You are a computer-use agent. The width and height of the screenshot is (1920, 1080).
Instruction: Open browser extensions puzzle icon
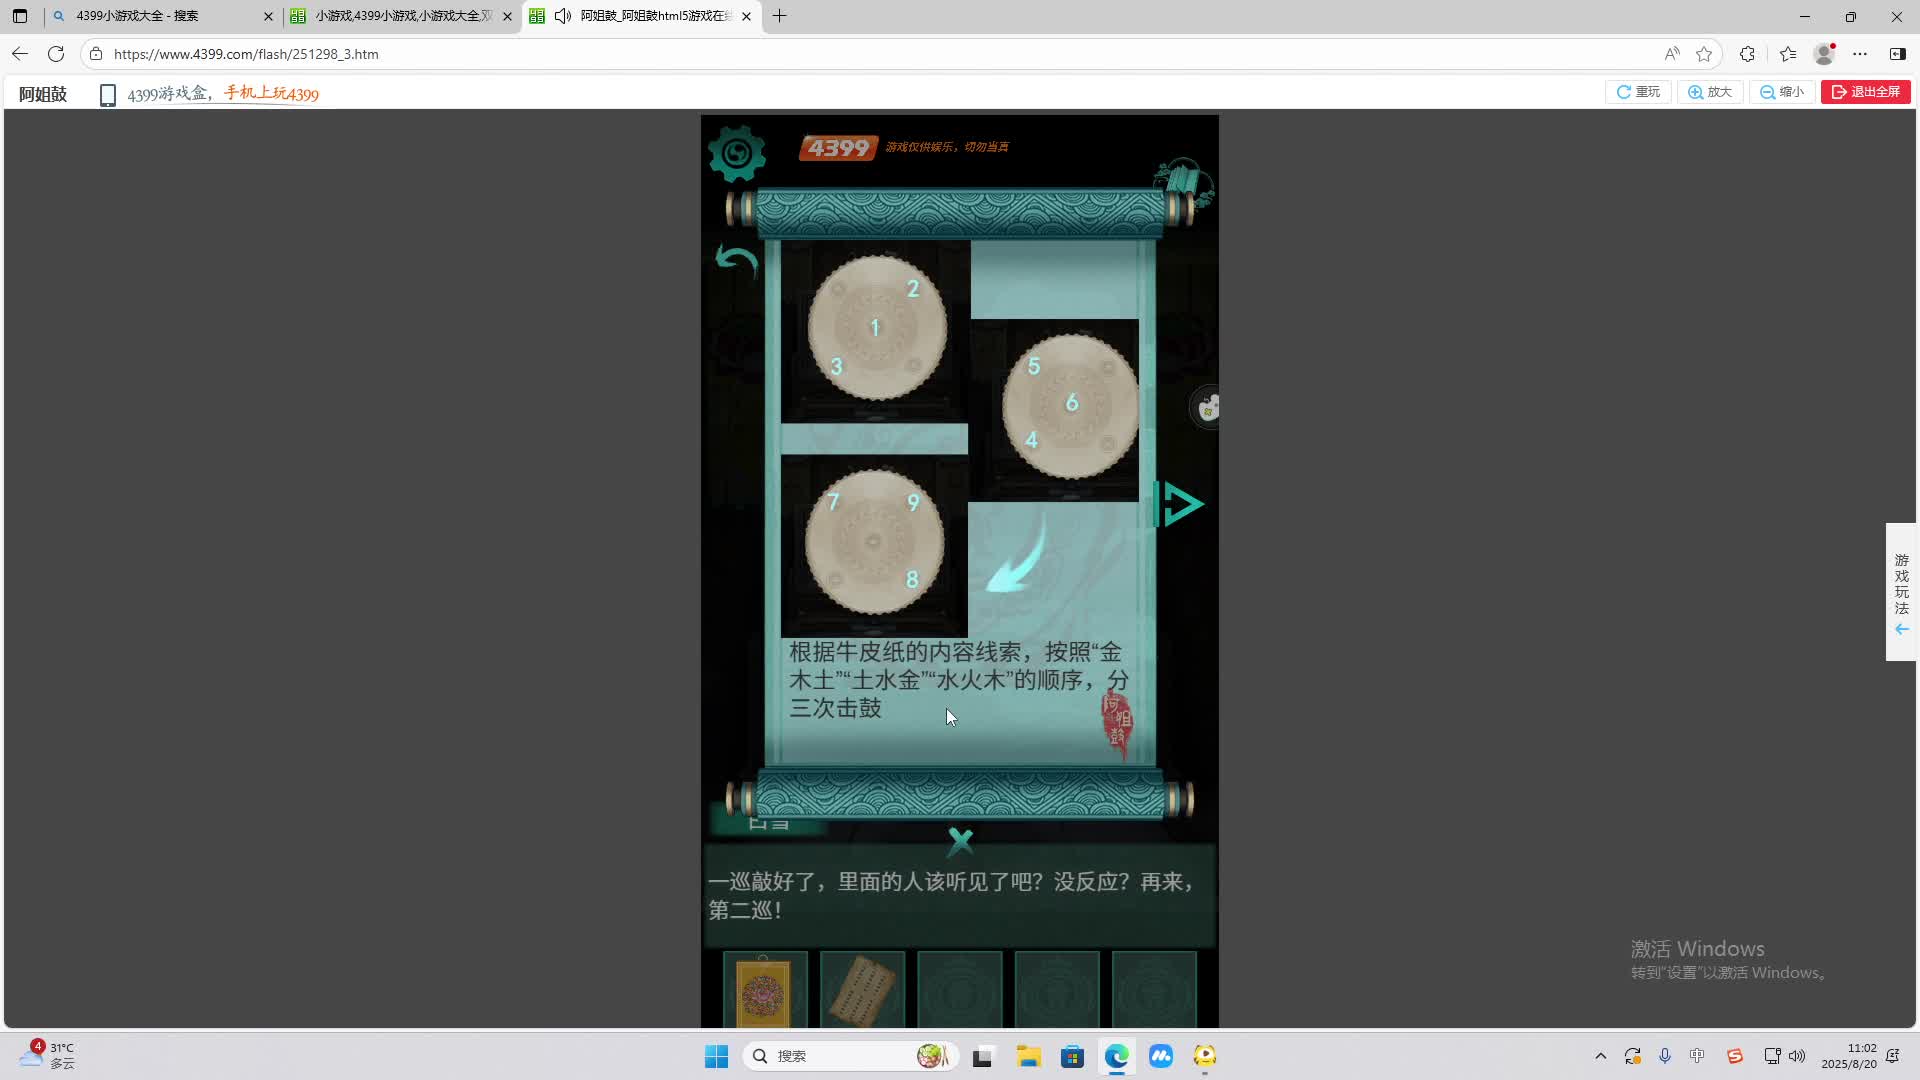point(1747,54)
